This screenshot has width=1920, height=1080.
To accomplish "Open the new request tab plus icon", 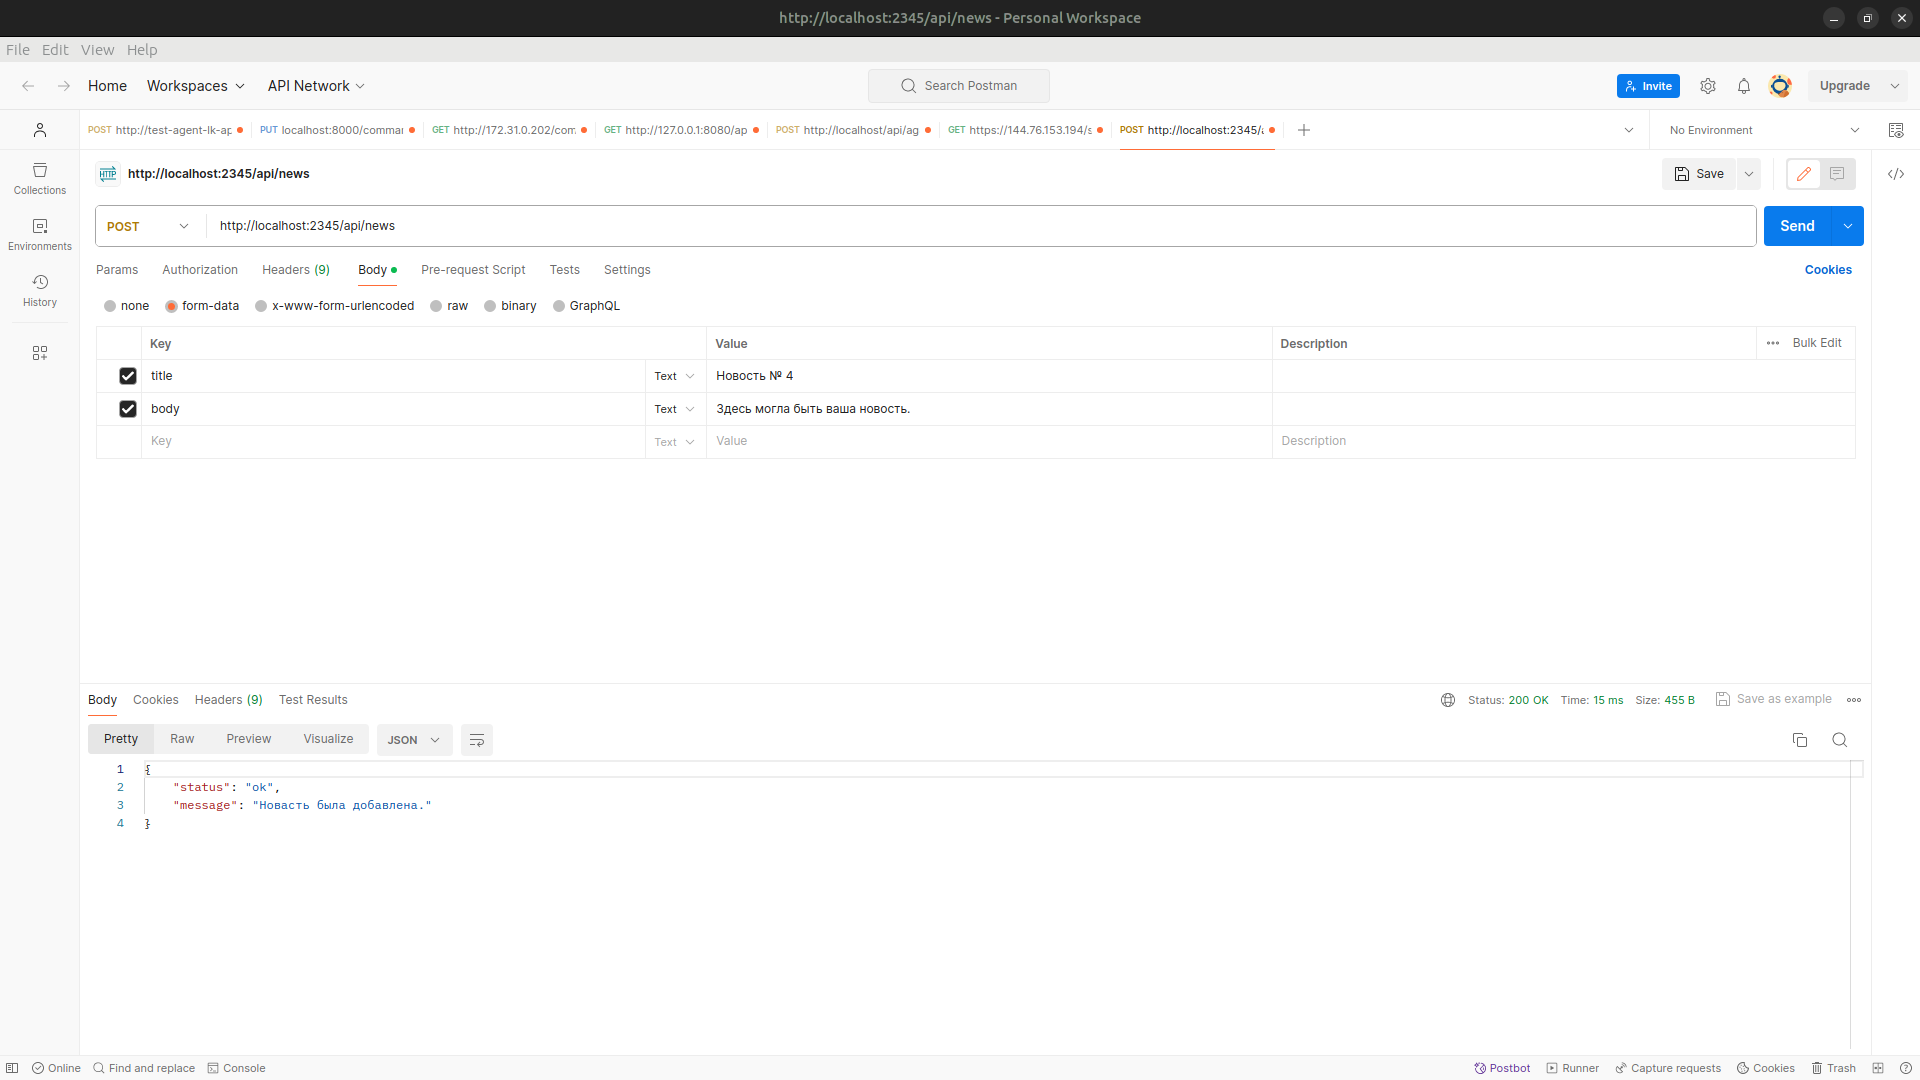I will [1303, 130].
